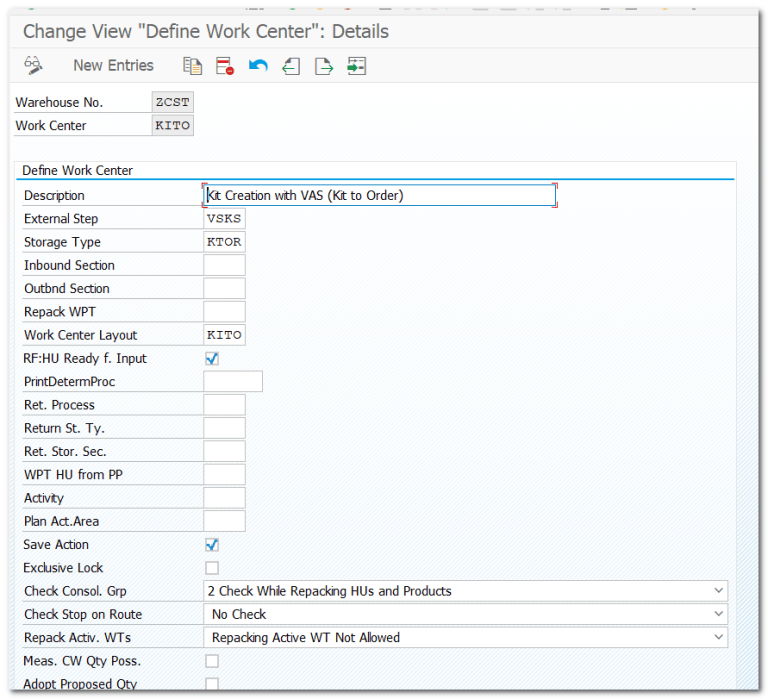Enable the Exclusive Lock checkbox
Image resolution: width=768 pixels, height=699 pixels.
[212, 568]
